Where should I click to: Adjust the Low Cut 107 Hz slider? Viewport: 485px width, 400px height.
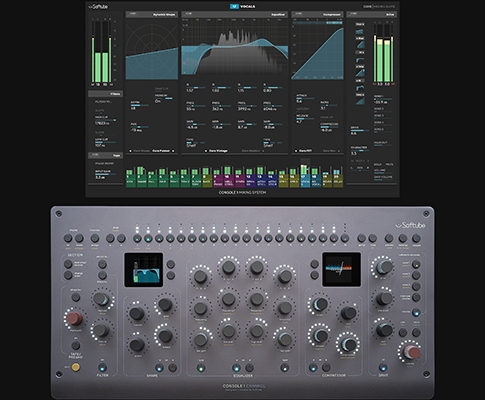pyautogui.click(x=106, y=142)
